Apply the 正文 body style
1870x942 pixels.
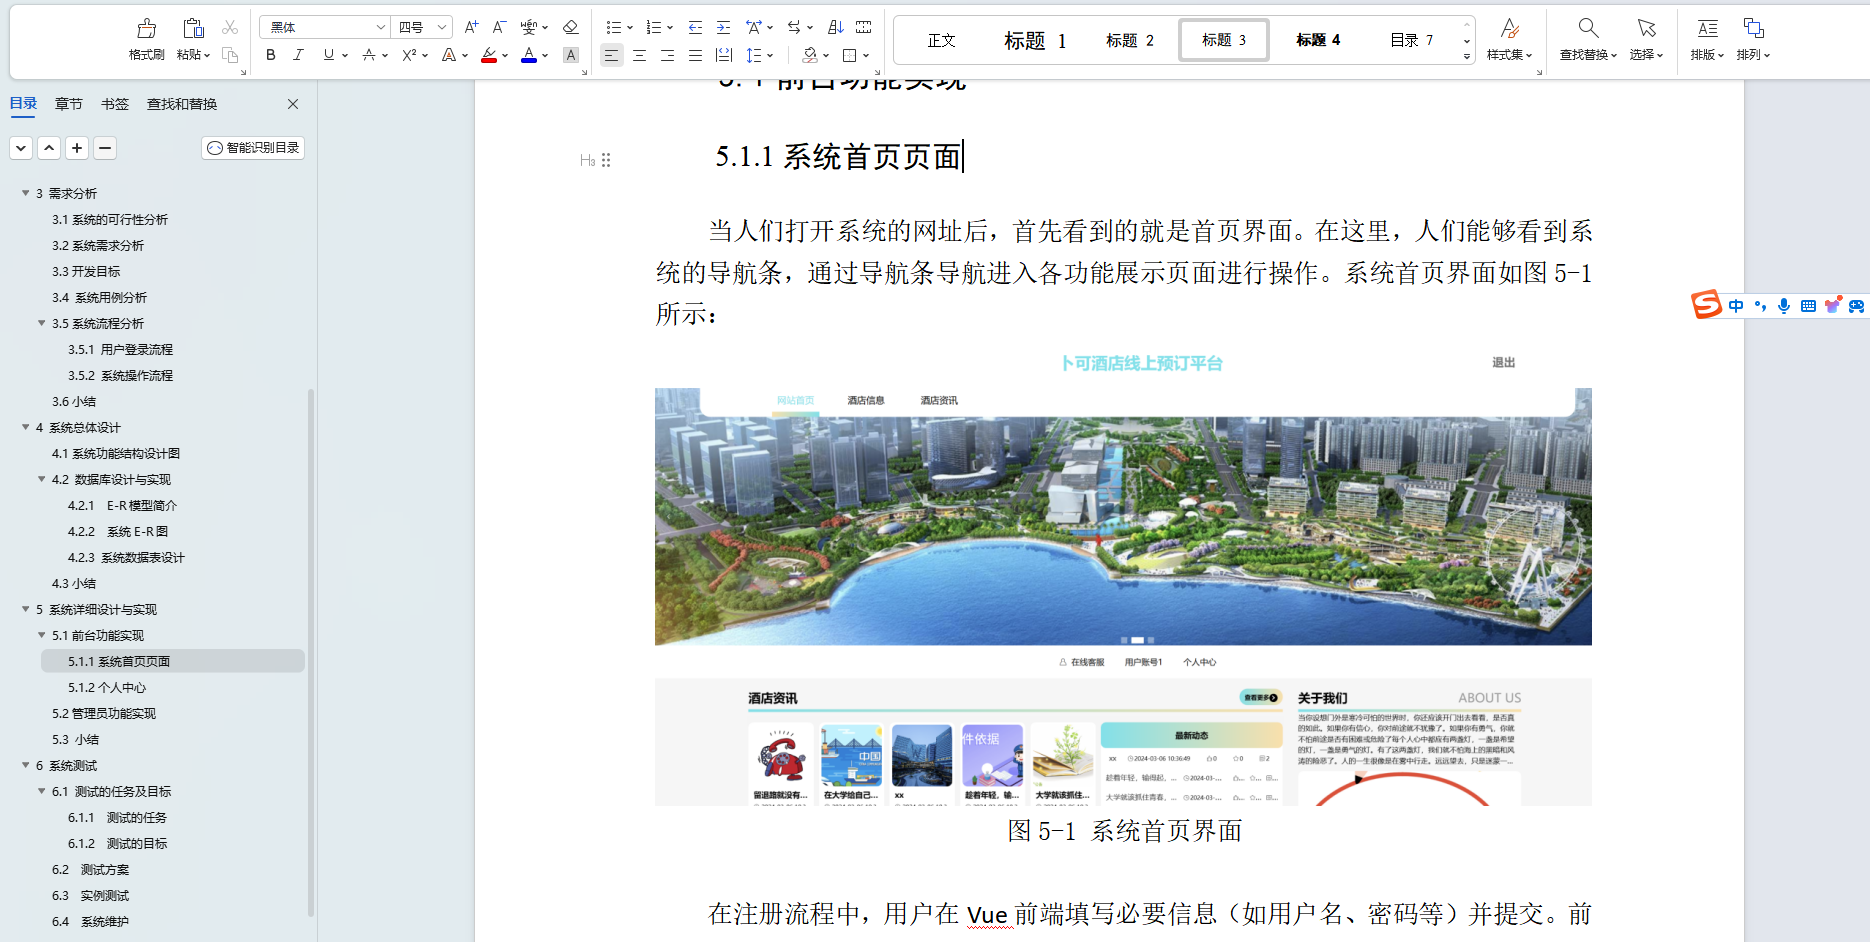point(942,40)
